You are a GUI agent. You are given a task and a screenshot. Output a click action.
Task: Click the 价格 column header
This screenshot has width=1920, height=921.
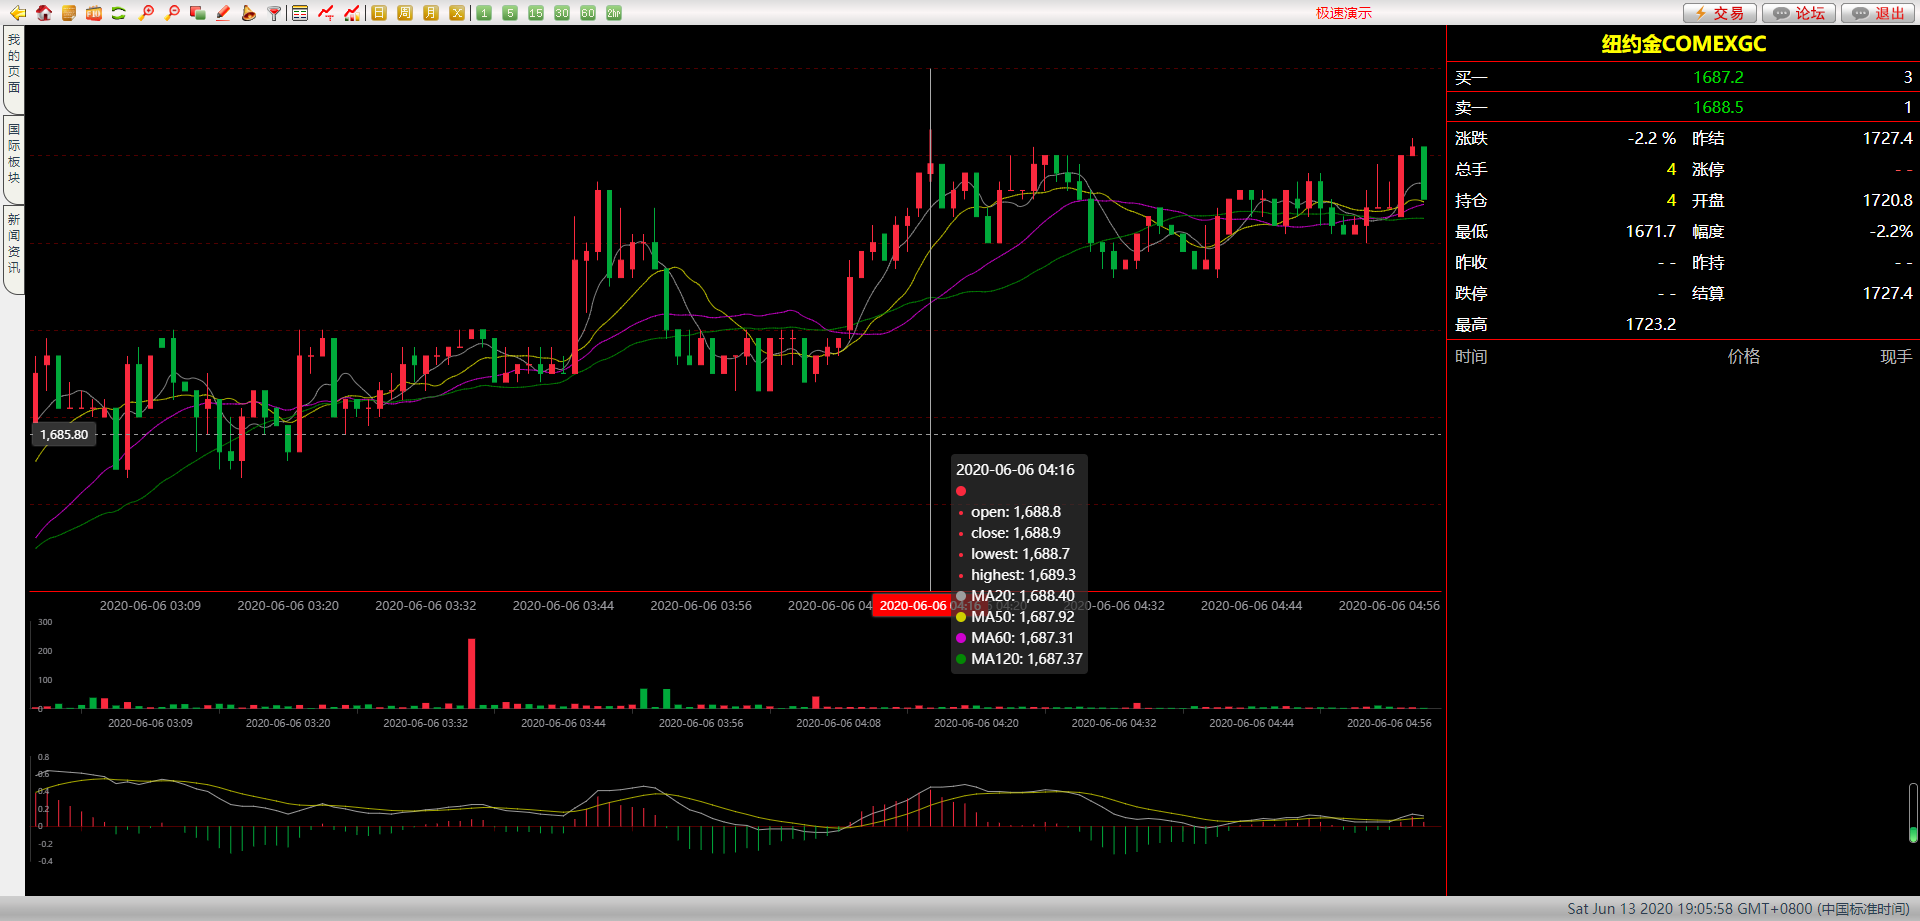1744,357
